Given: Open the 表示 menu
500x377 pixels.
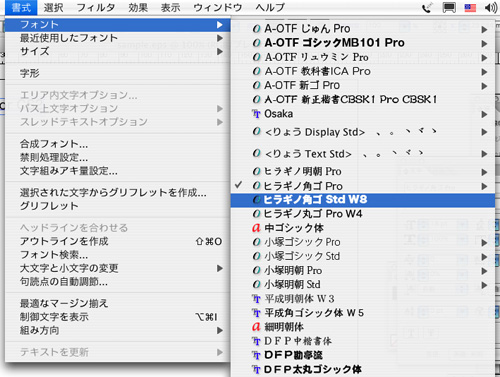Looking at the screenshot, I should [170, 7].
